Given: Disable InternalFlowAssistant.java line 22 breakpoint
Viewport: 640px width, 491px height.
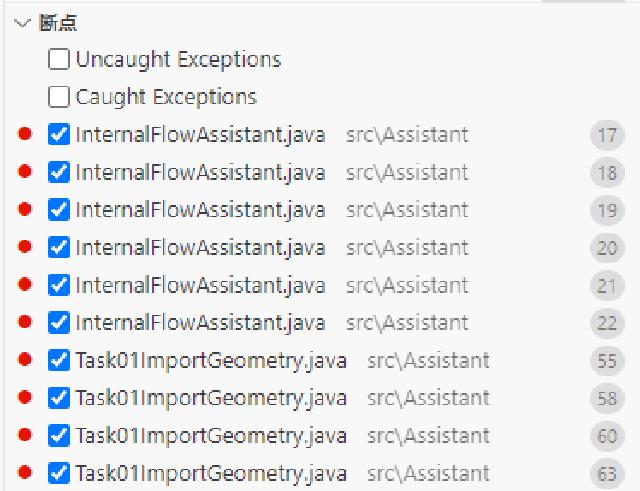Looking at the screenshot, I should pyautogui.click(x=58, y=322).
